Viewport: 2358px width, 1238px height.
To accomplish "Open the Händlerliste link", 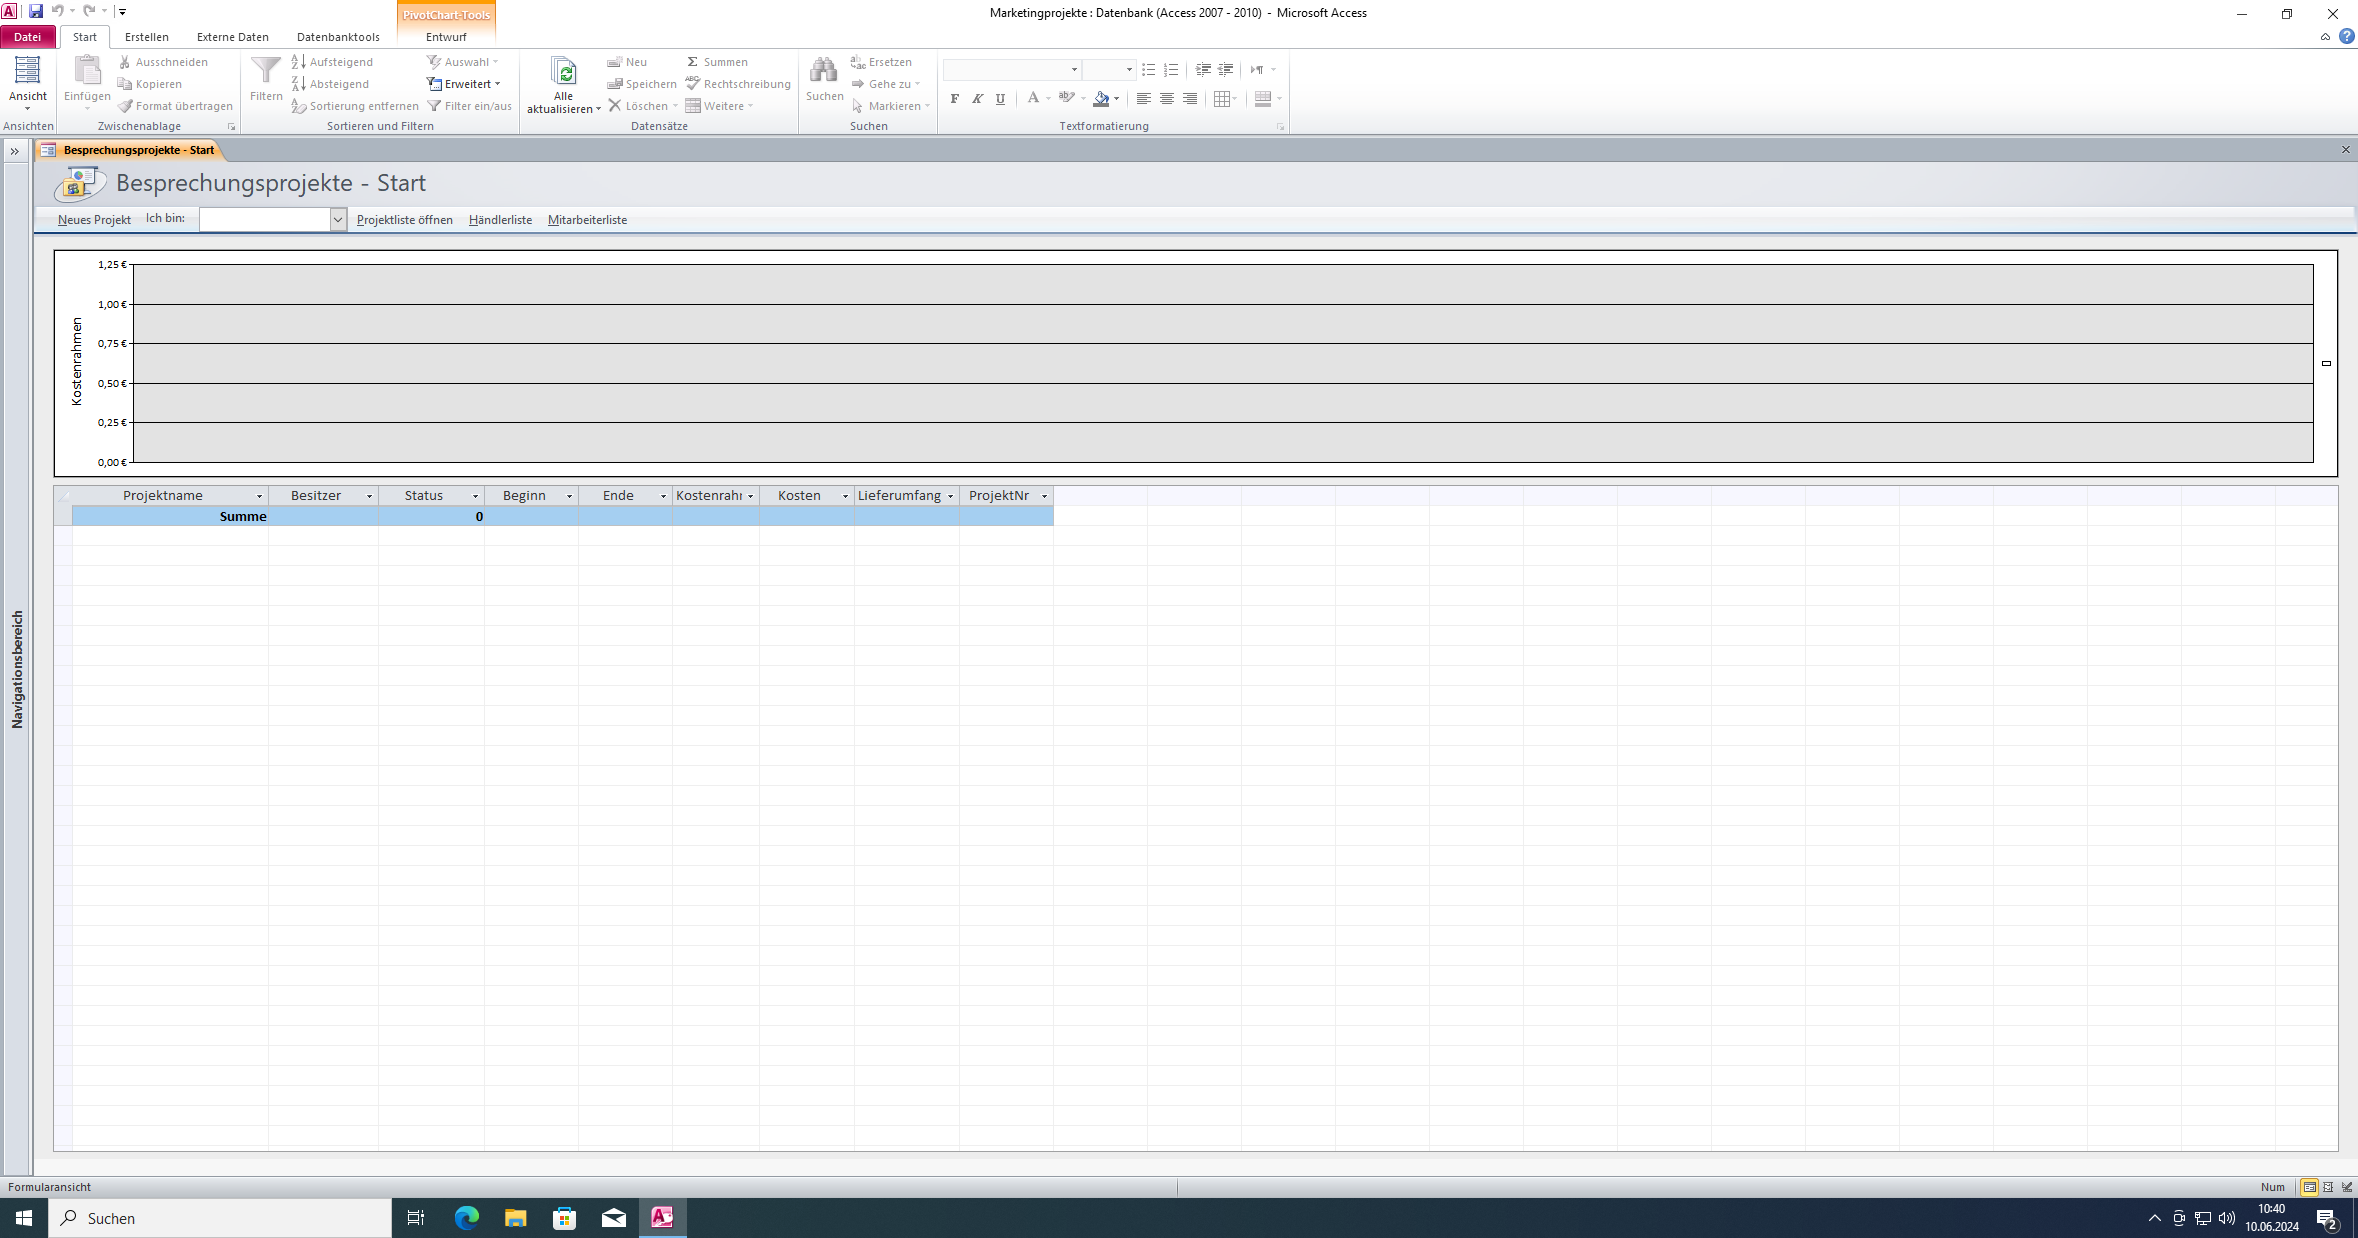I will coord(500,220).
